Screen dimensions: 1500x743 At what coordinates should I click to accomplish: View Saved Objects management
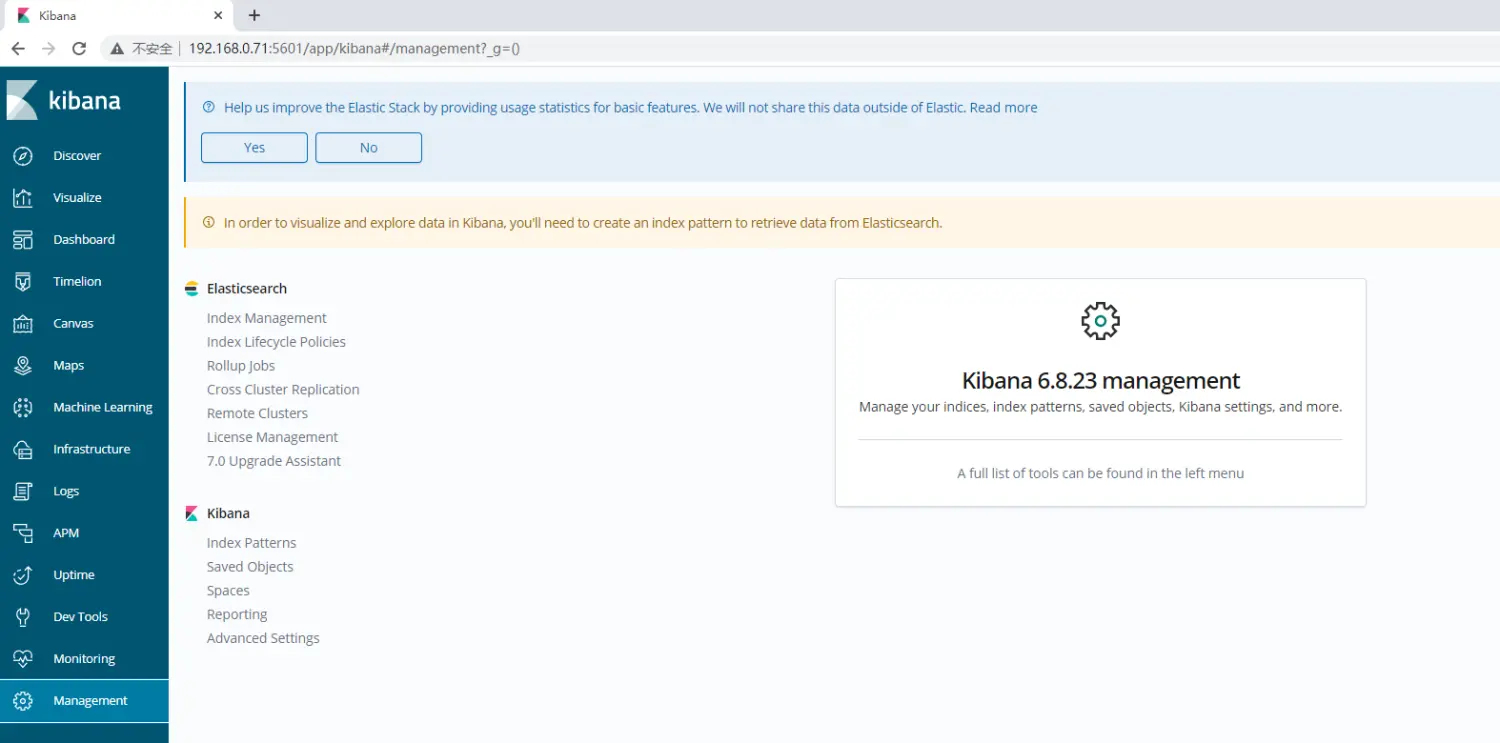(250, 566)
